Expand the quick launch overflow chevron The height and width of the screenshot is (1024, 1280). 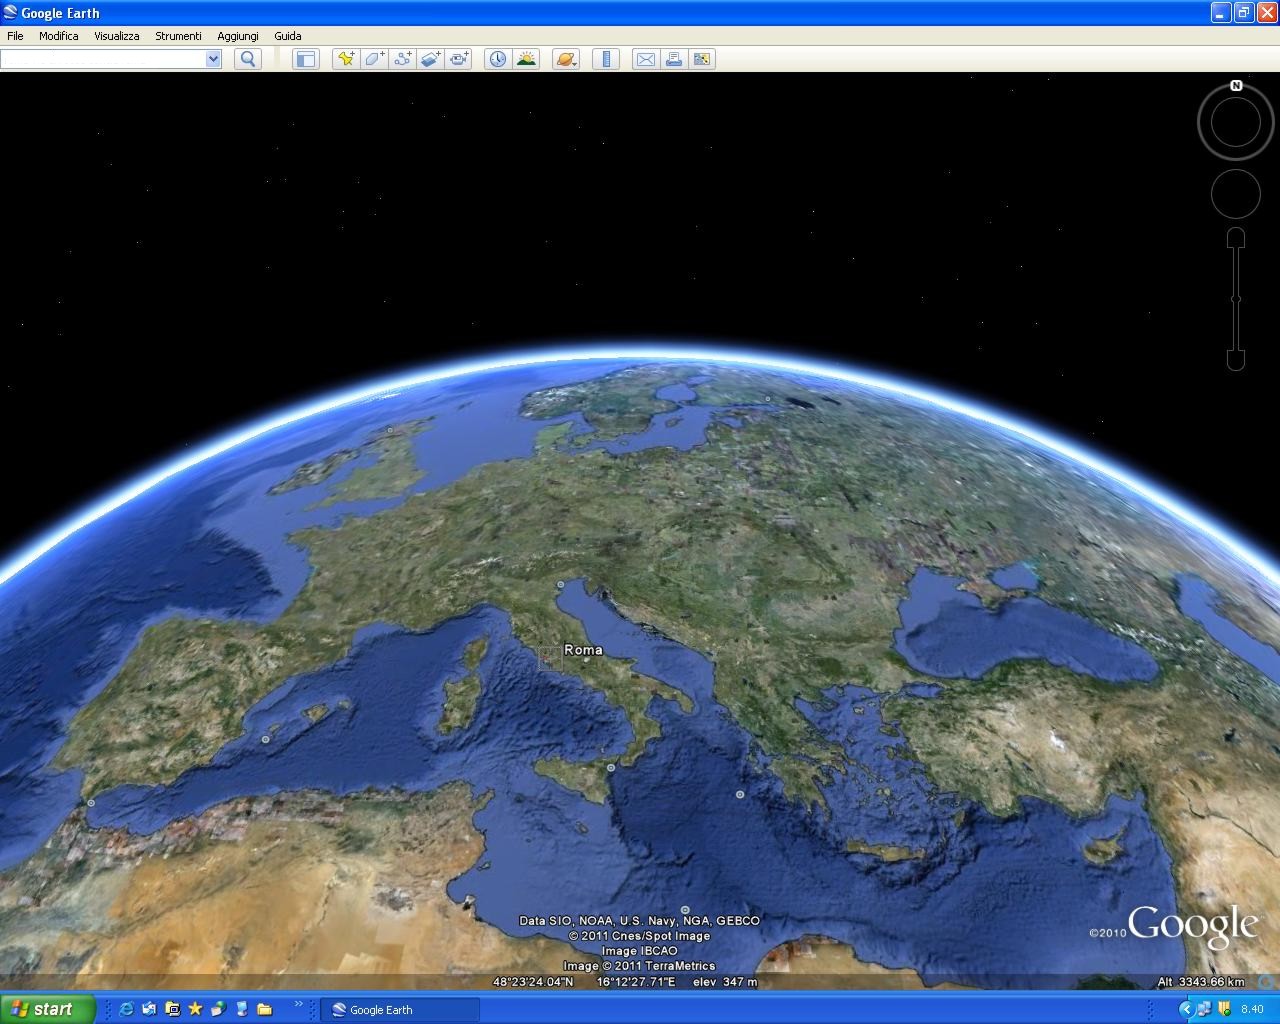[x=298, y=1004]
